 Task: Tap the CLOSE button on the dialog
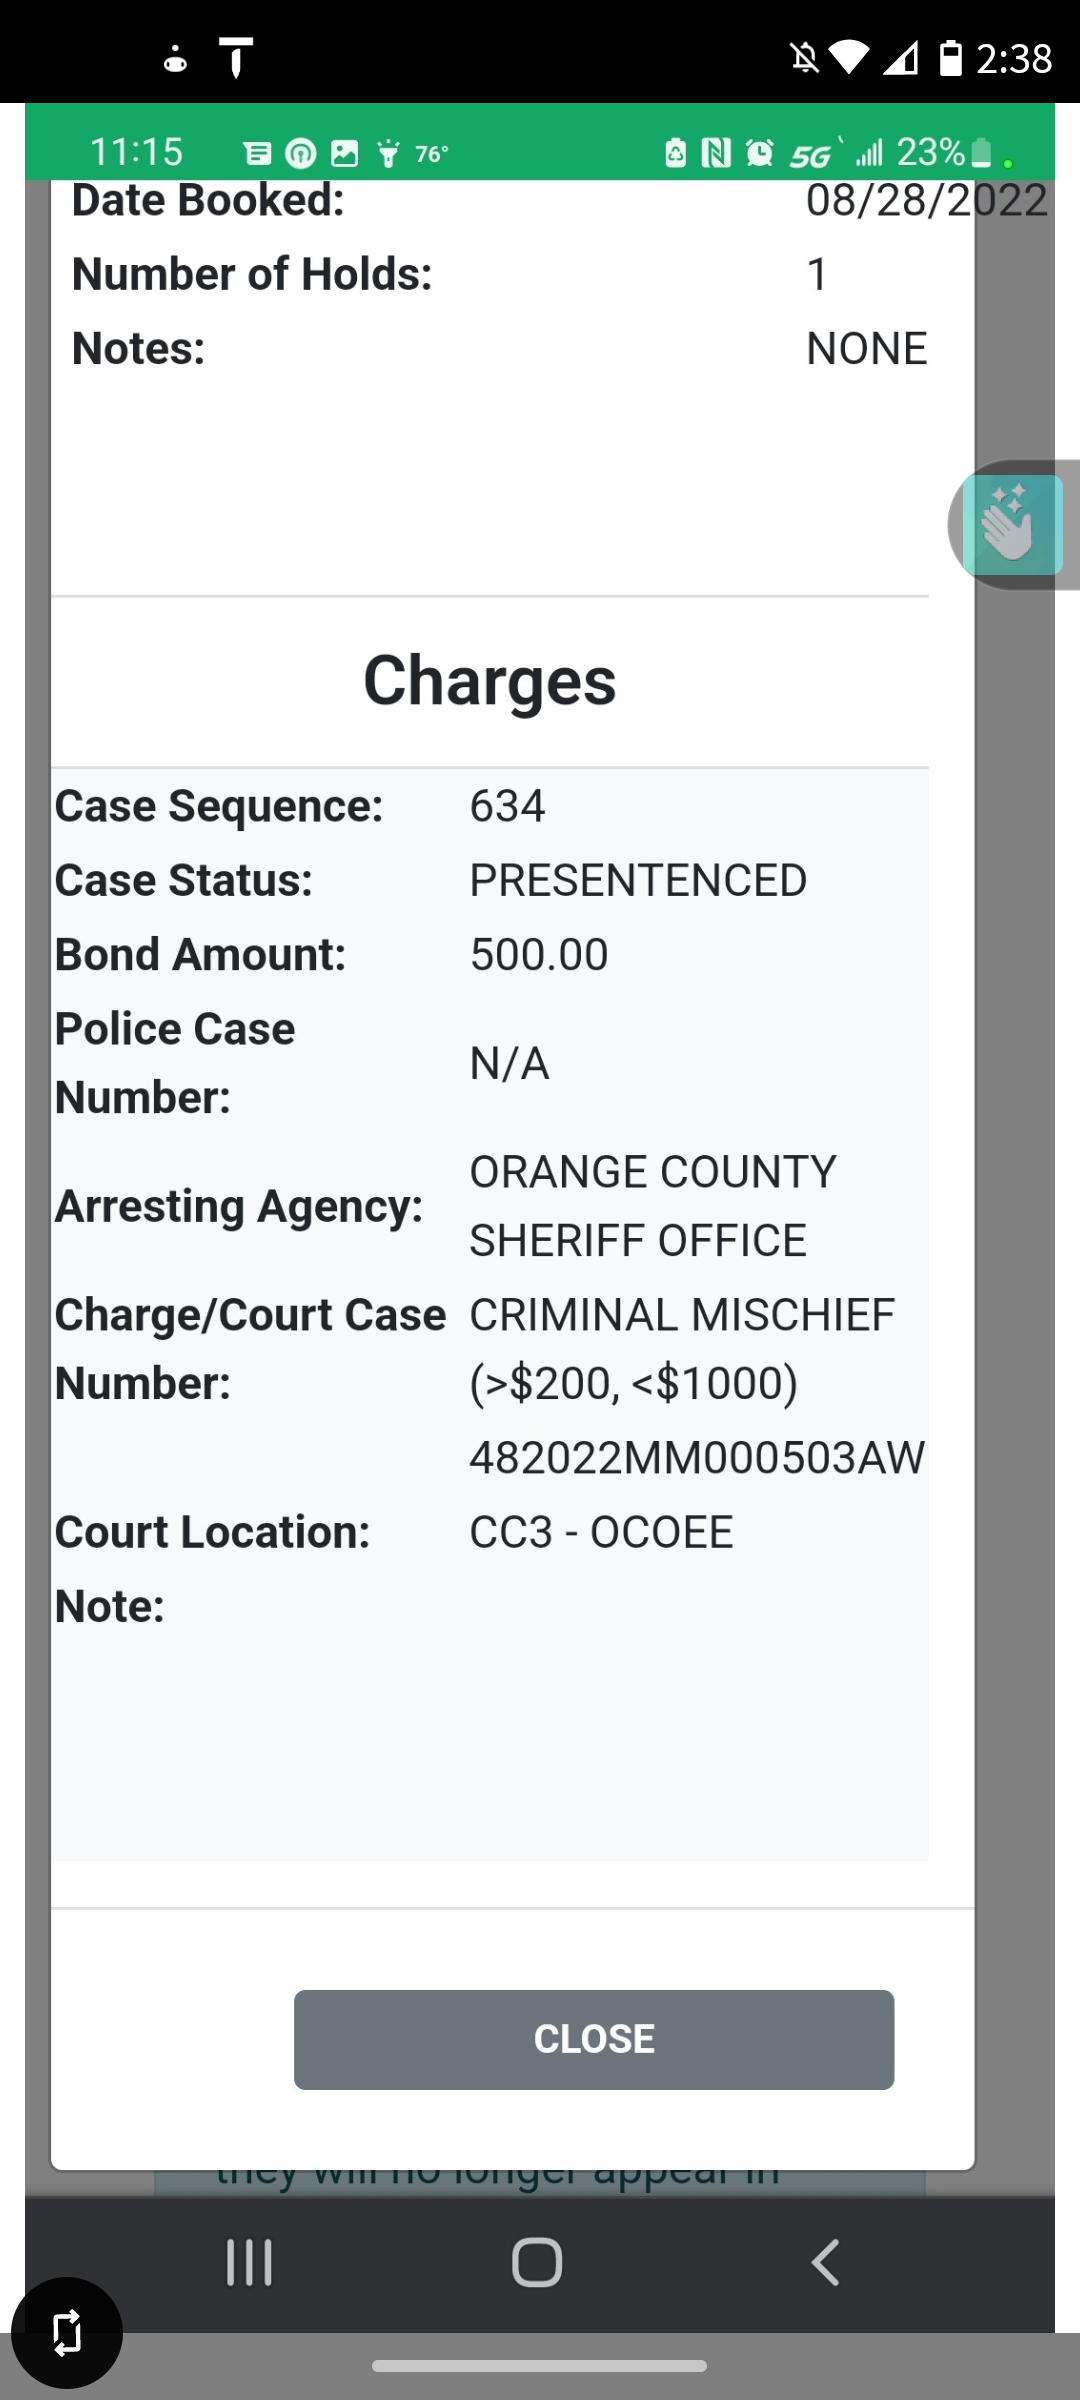point(594,2039)
